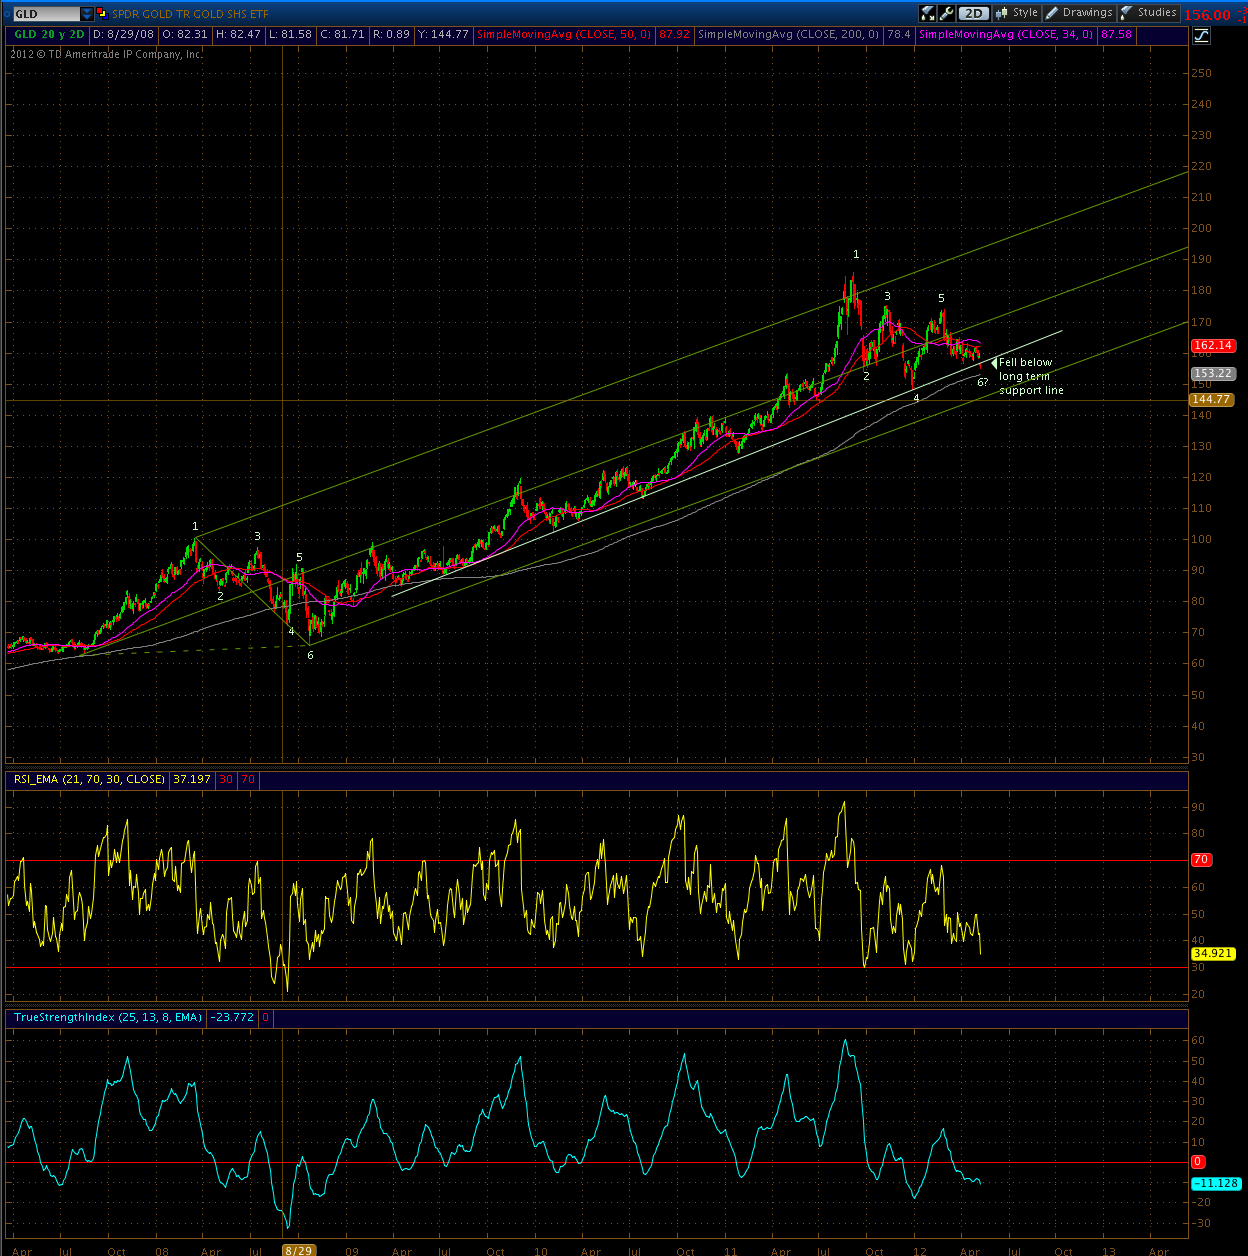Click the gray 153.22 price axis label
This screenshot has width=1248, height=1256.
[1213, 374]
